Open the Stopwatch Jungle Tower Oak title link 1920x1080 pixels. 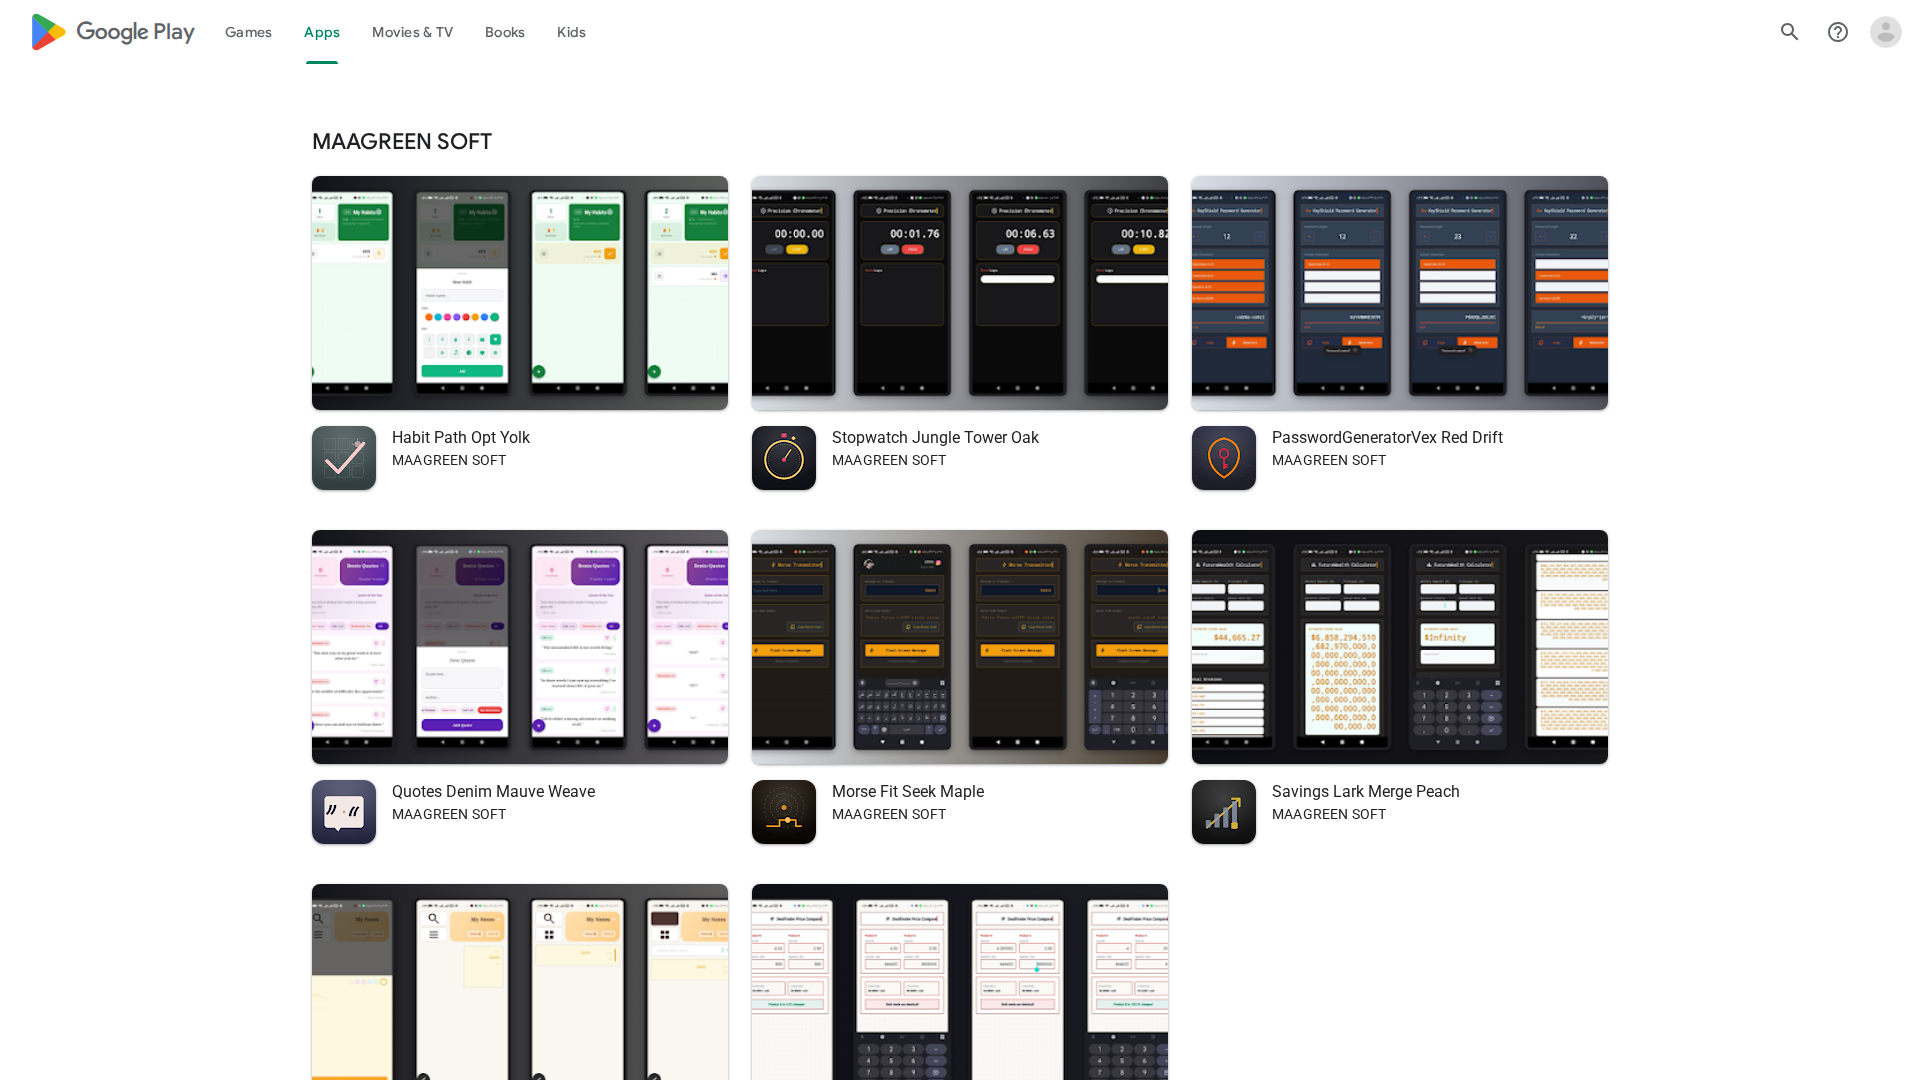(935, 438)
